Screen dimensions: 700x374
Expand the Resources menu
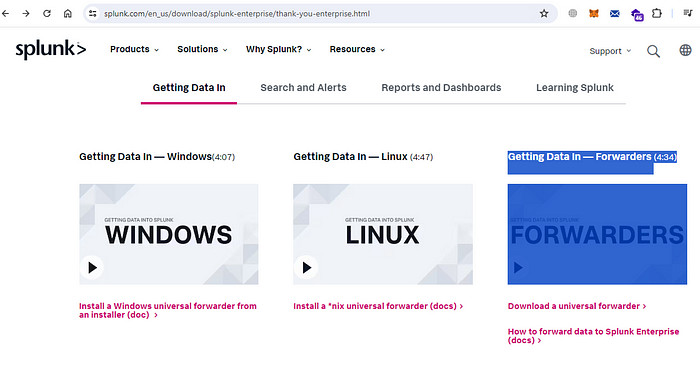pyautogui.click(x=357, y=49)
